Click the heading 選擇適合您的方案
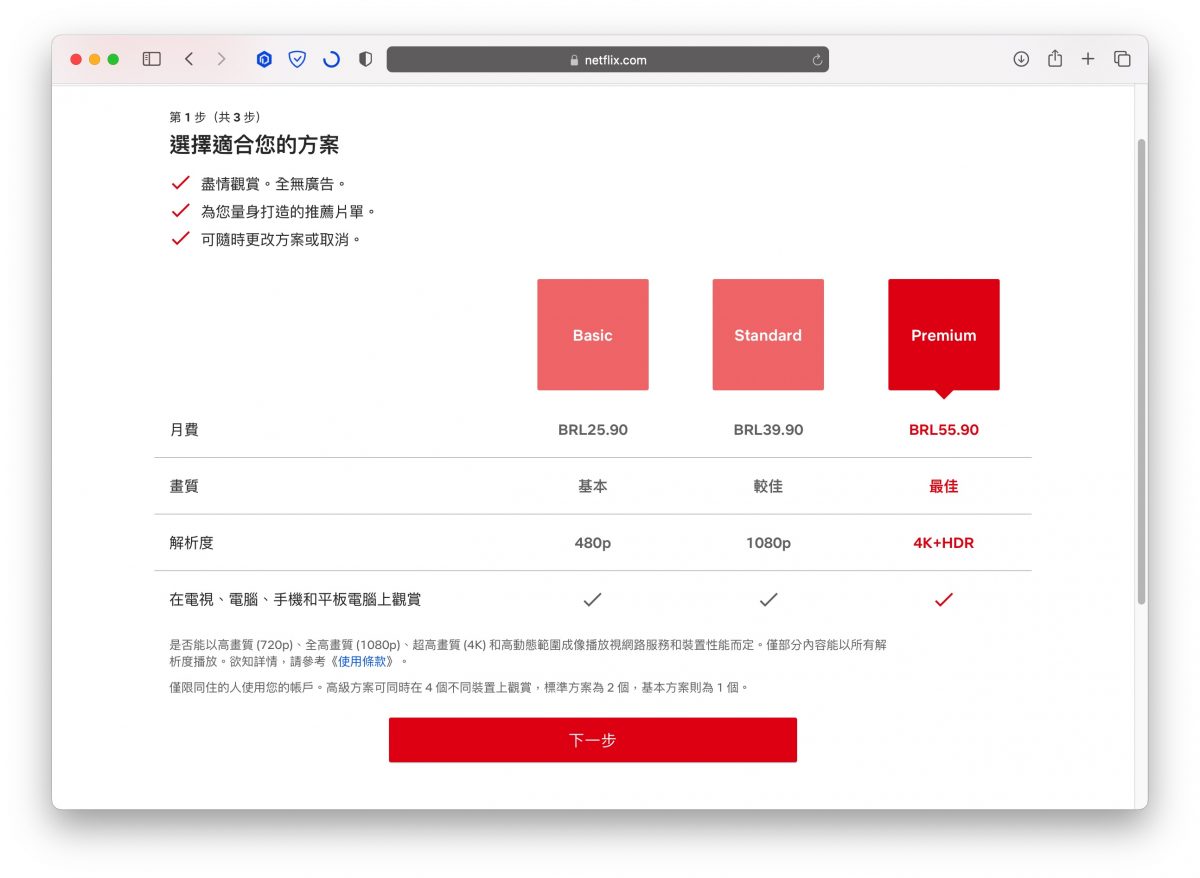Image resolution: width=1200 pixels, height=878 pixels. coord(254,145)
